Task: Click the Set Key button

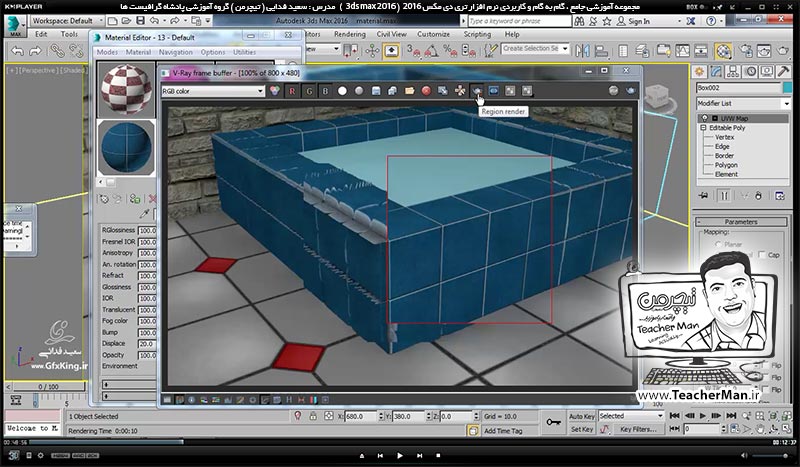Action: [x=582, y=429]
